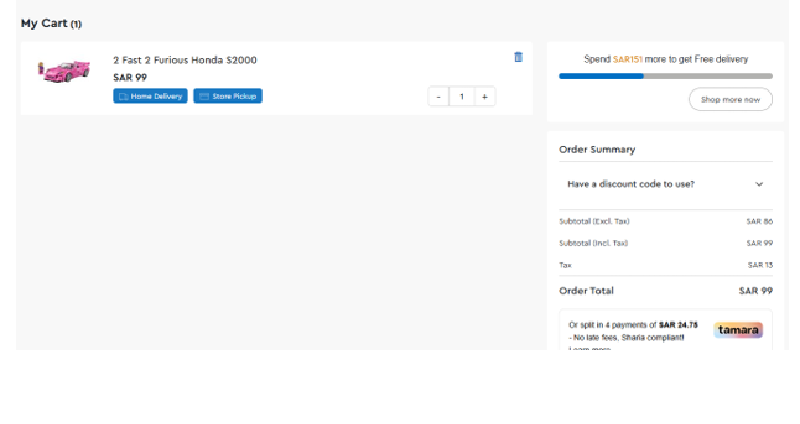The image size is (800, 424).
Task: Select the Store Pickup option label
Action: 234,97
